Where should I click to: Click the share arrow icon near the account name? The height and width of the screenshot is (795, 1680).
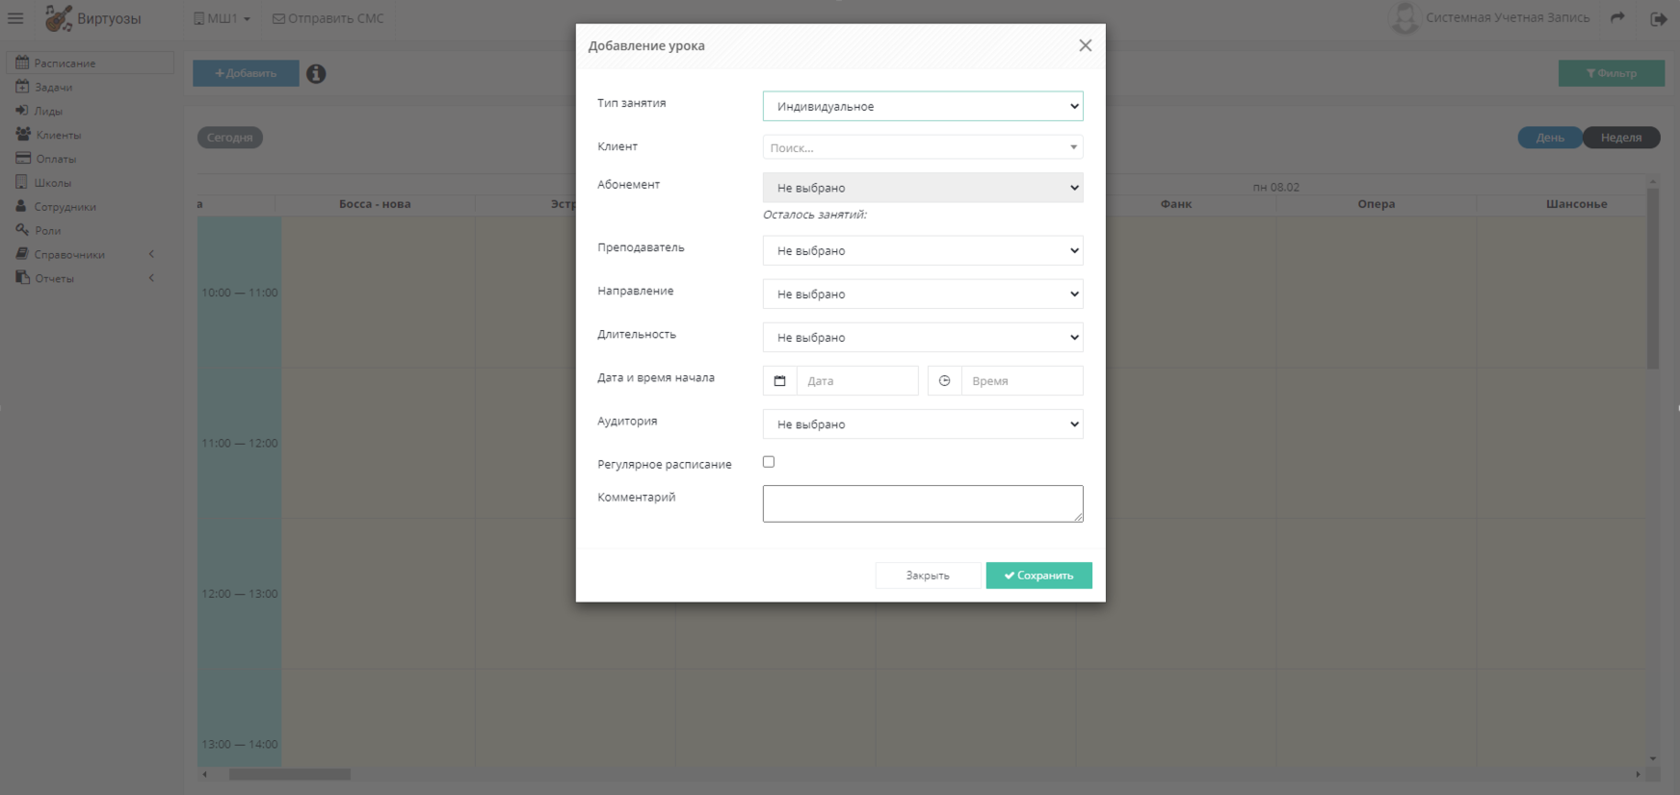tap(1617, 17)
